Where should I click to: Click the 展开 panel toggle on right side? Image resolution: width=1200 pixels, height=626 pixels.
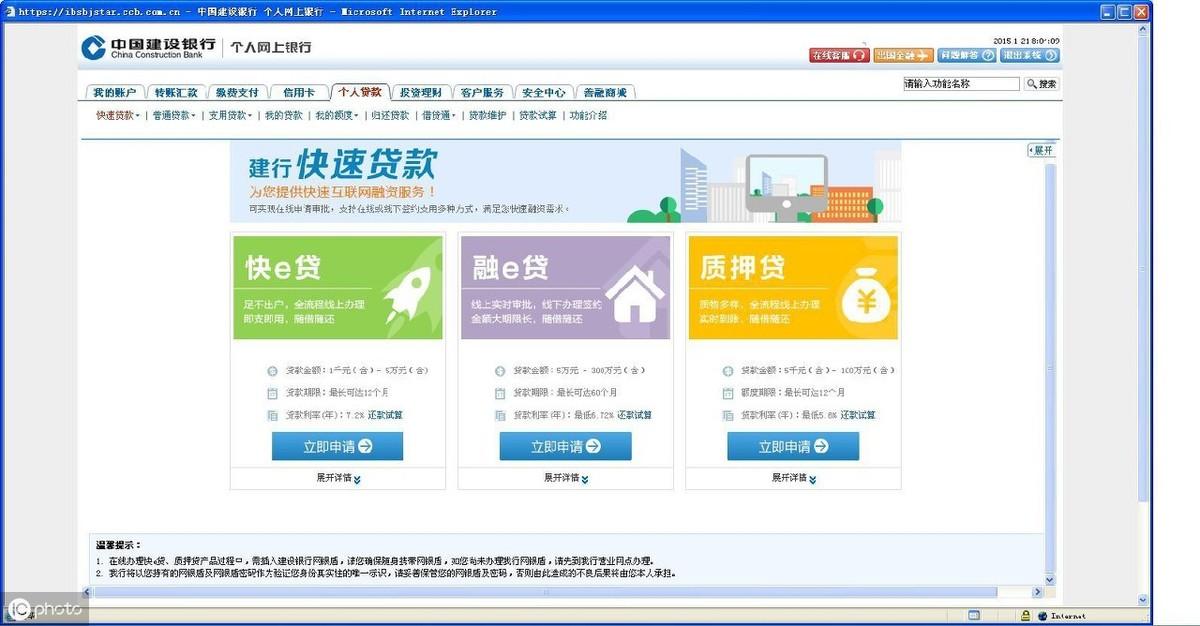click(x=1041, y=150)
